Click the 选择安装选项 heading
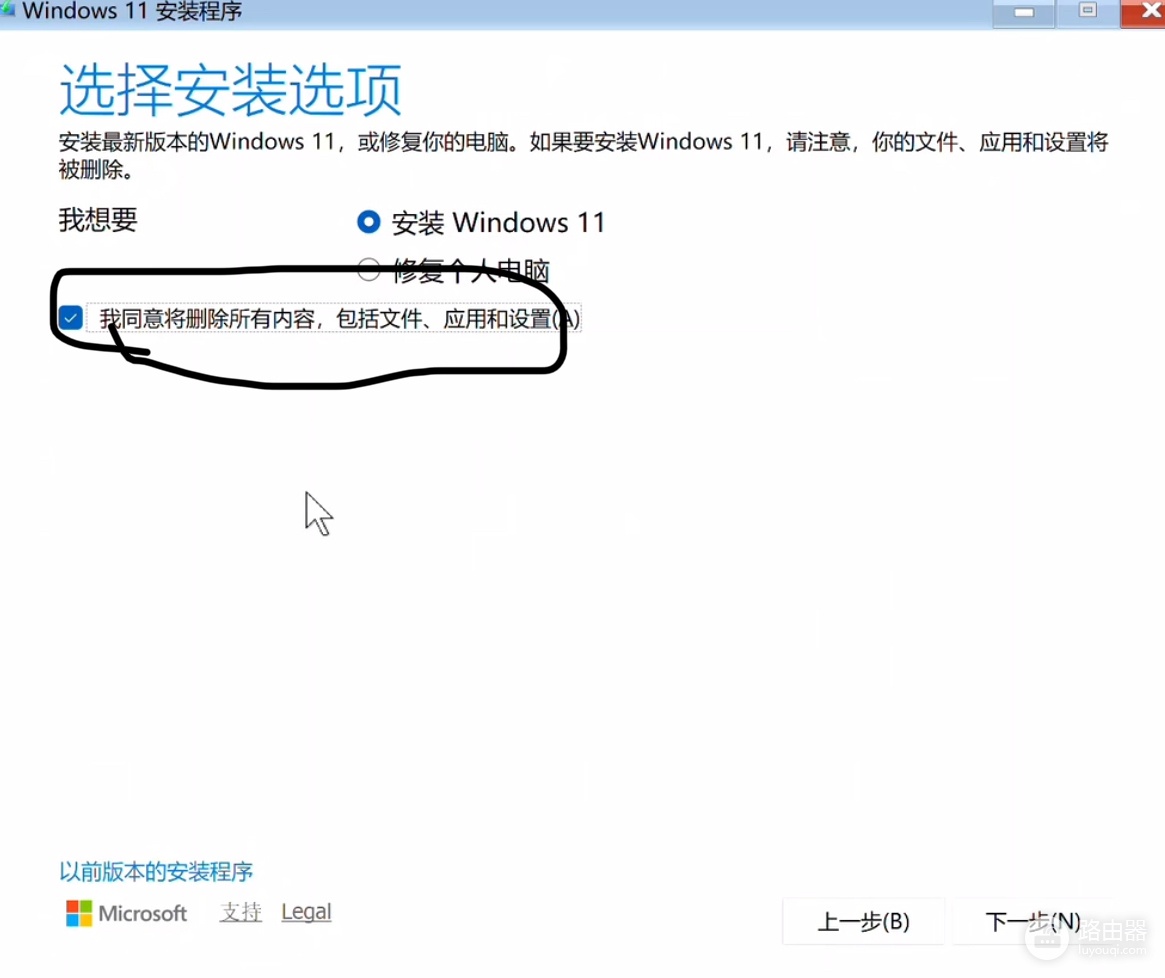This screenshot has width=1165, height=978. pos(231,90)
